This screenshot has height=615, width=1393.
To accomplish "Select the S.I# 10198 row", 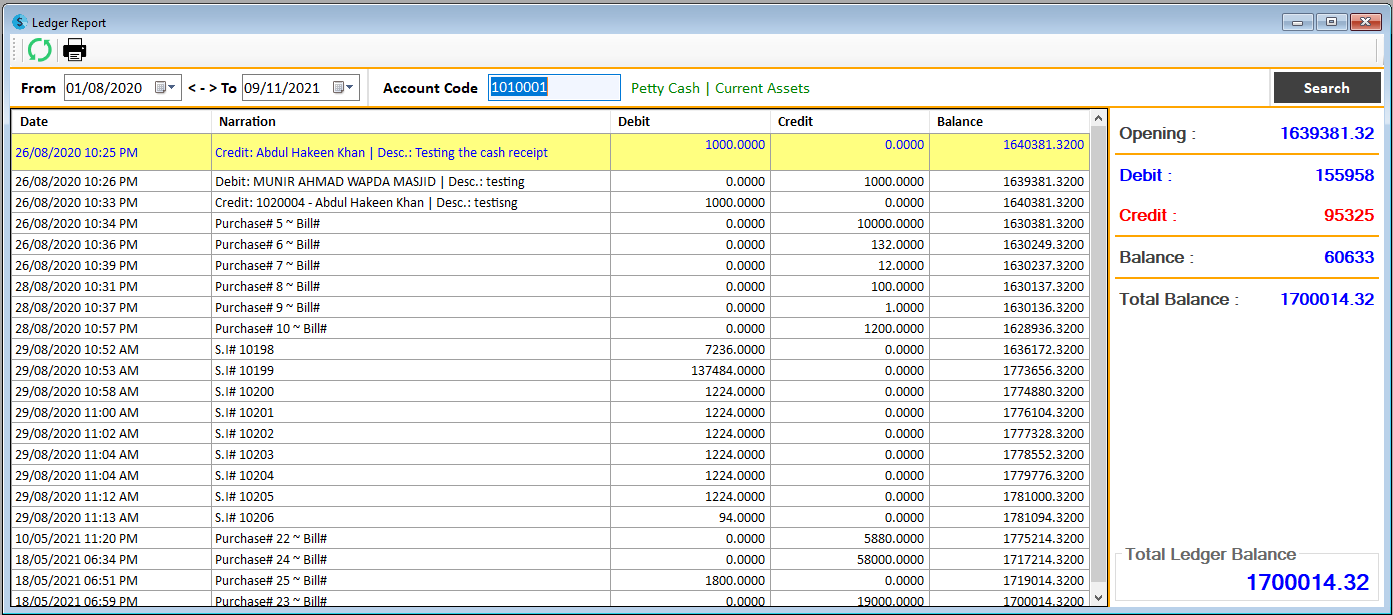I will [551, 350].
